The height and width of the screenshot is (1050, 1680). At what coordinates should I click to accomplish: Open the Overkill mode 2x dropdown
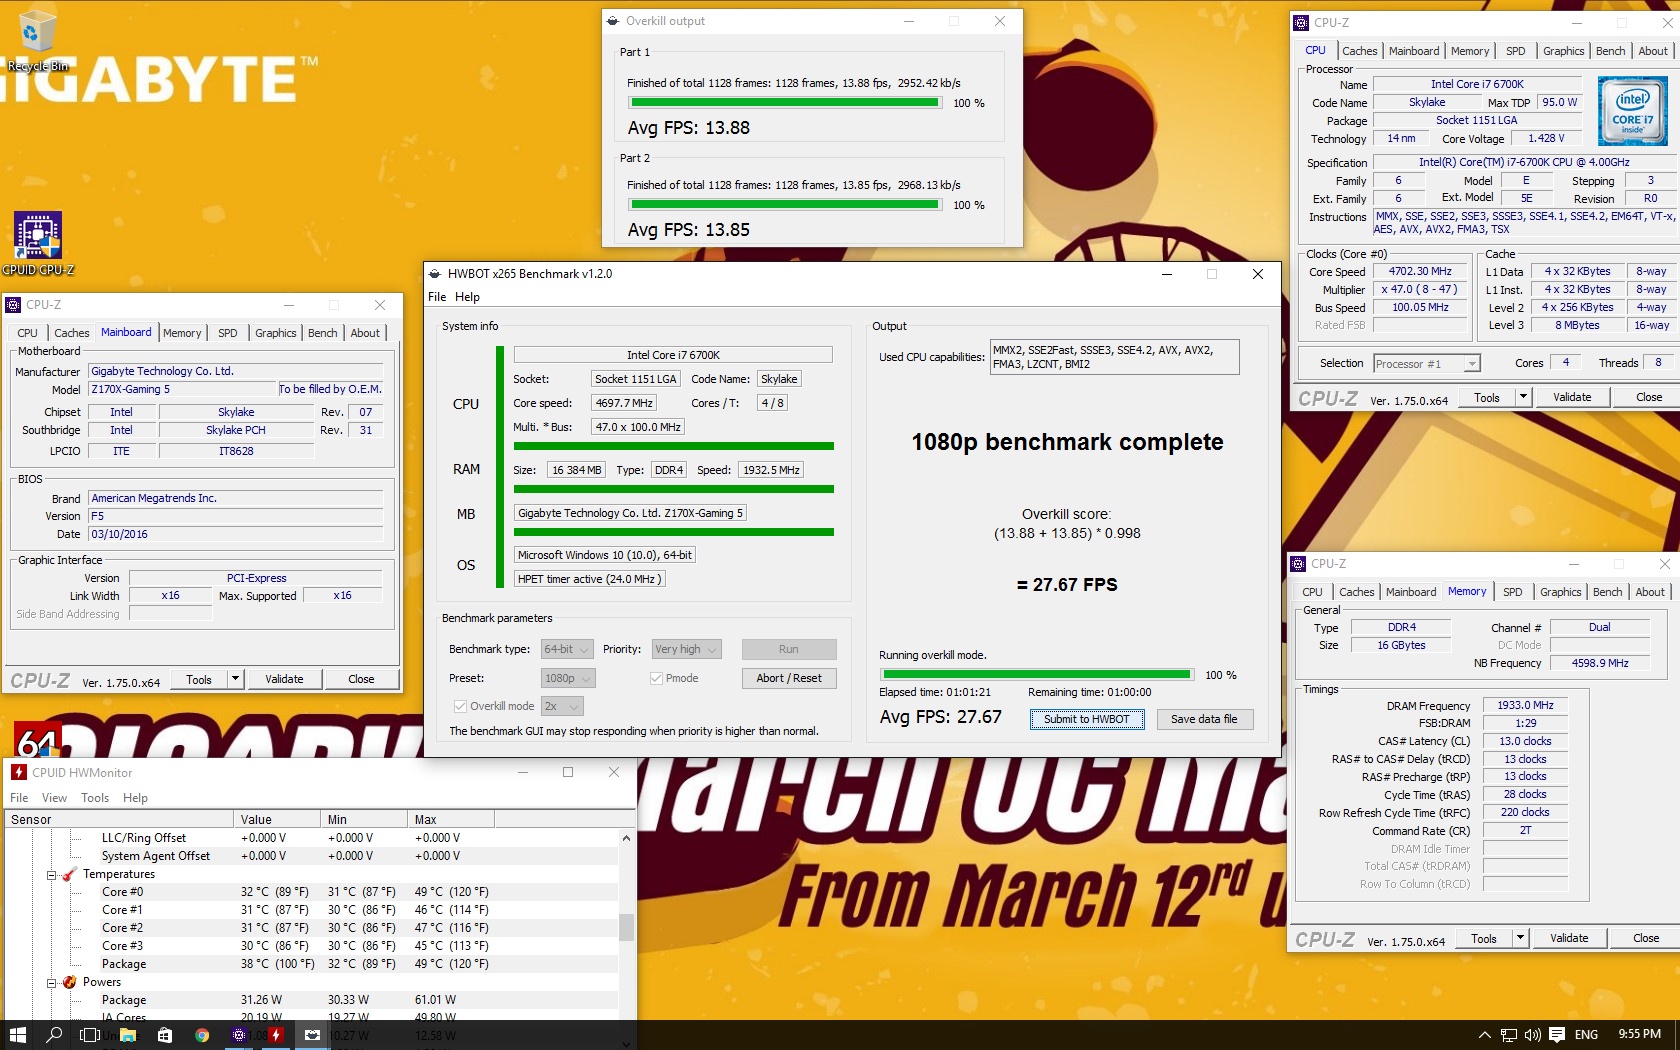point(562,706)
